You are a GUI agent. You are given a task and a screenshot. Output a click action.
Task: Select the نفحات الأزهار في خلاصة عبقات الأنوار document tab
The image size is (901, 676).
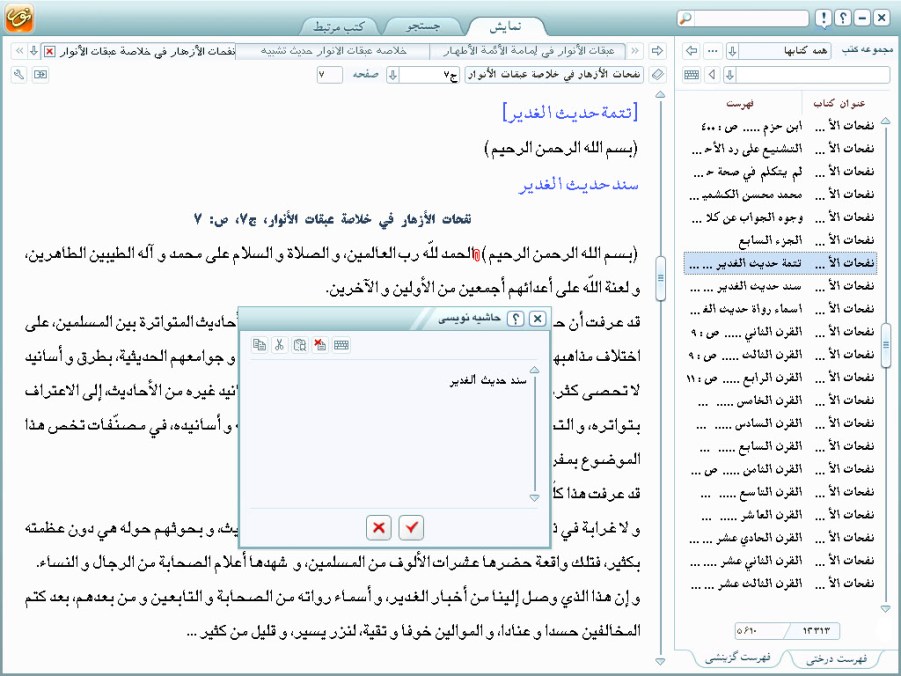pos(147,51)
